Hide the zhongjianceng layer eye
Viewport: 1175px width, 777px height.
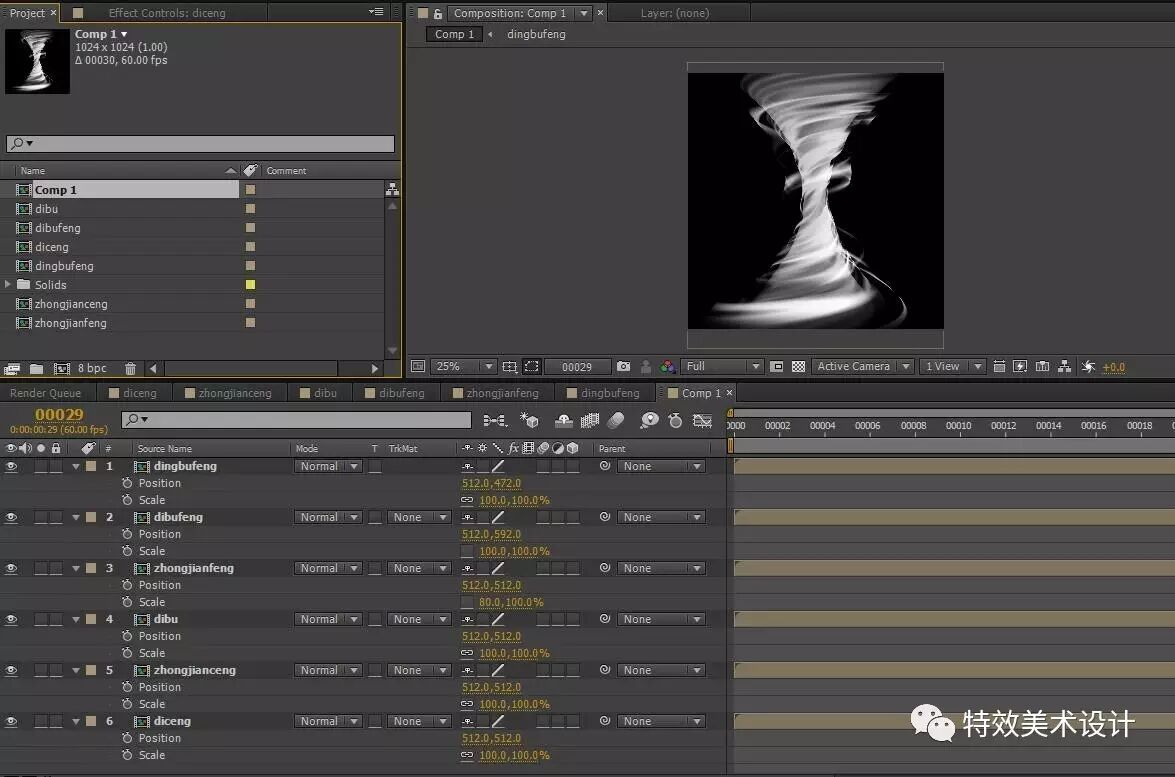[x=11, y=670]
